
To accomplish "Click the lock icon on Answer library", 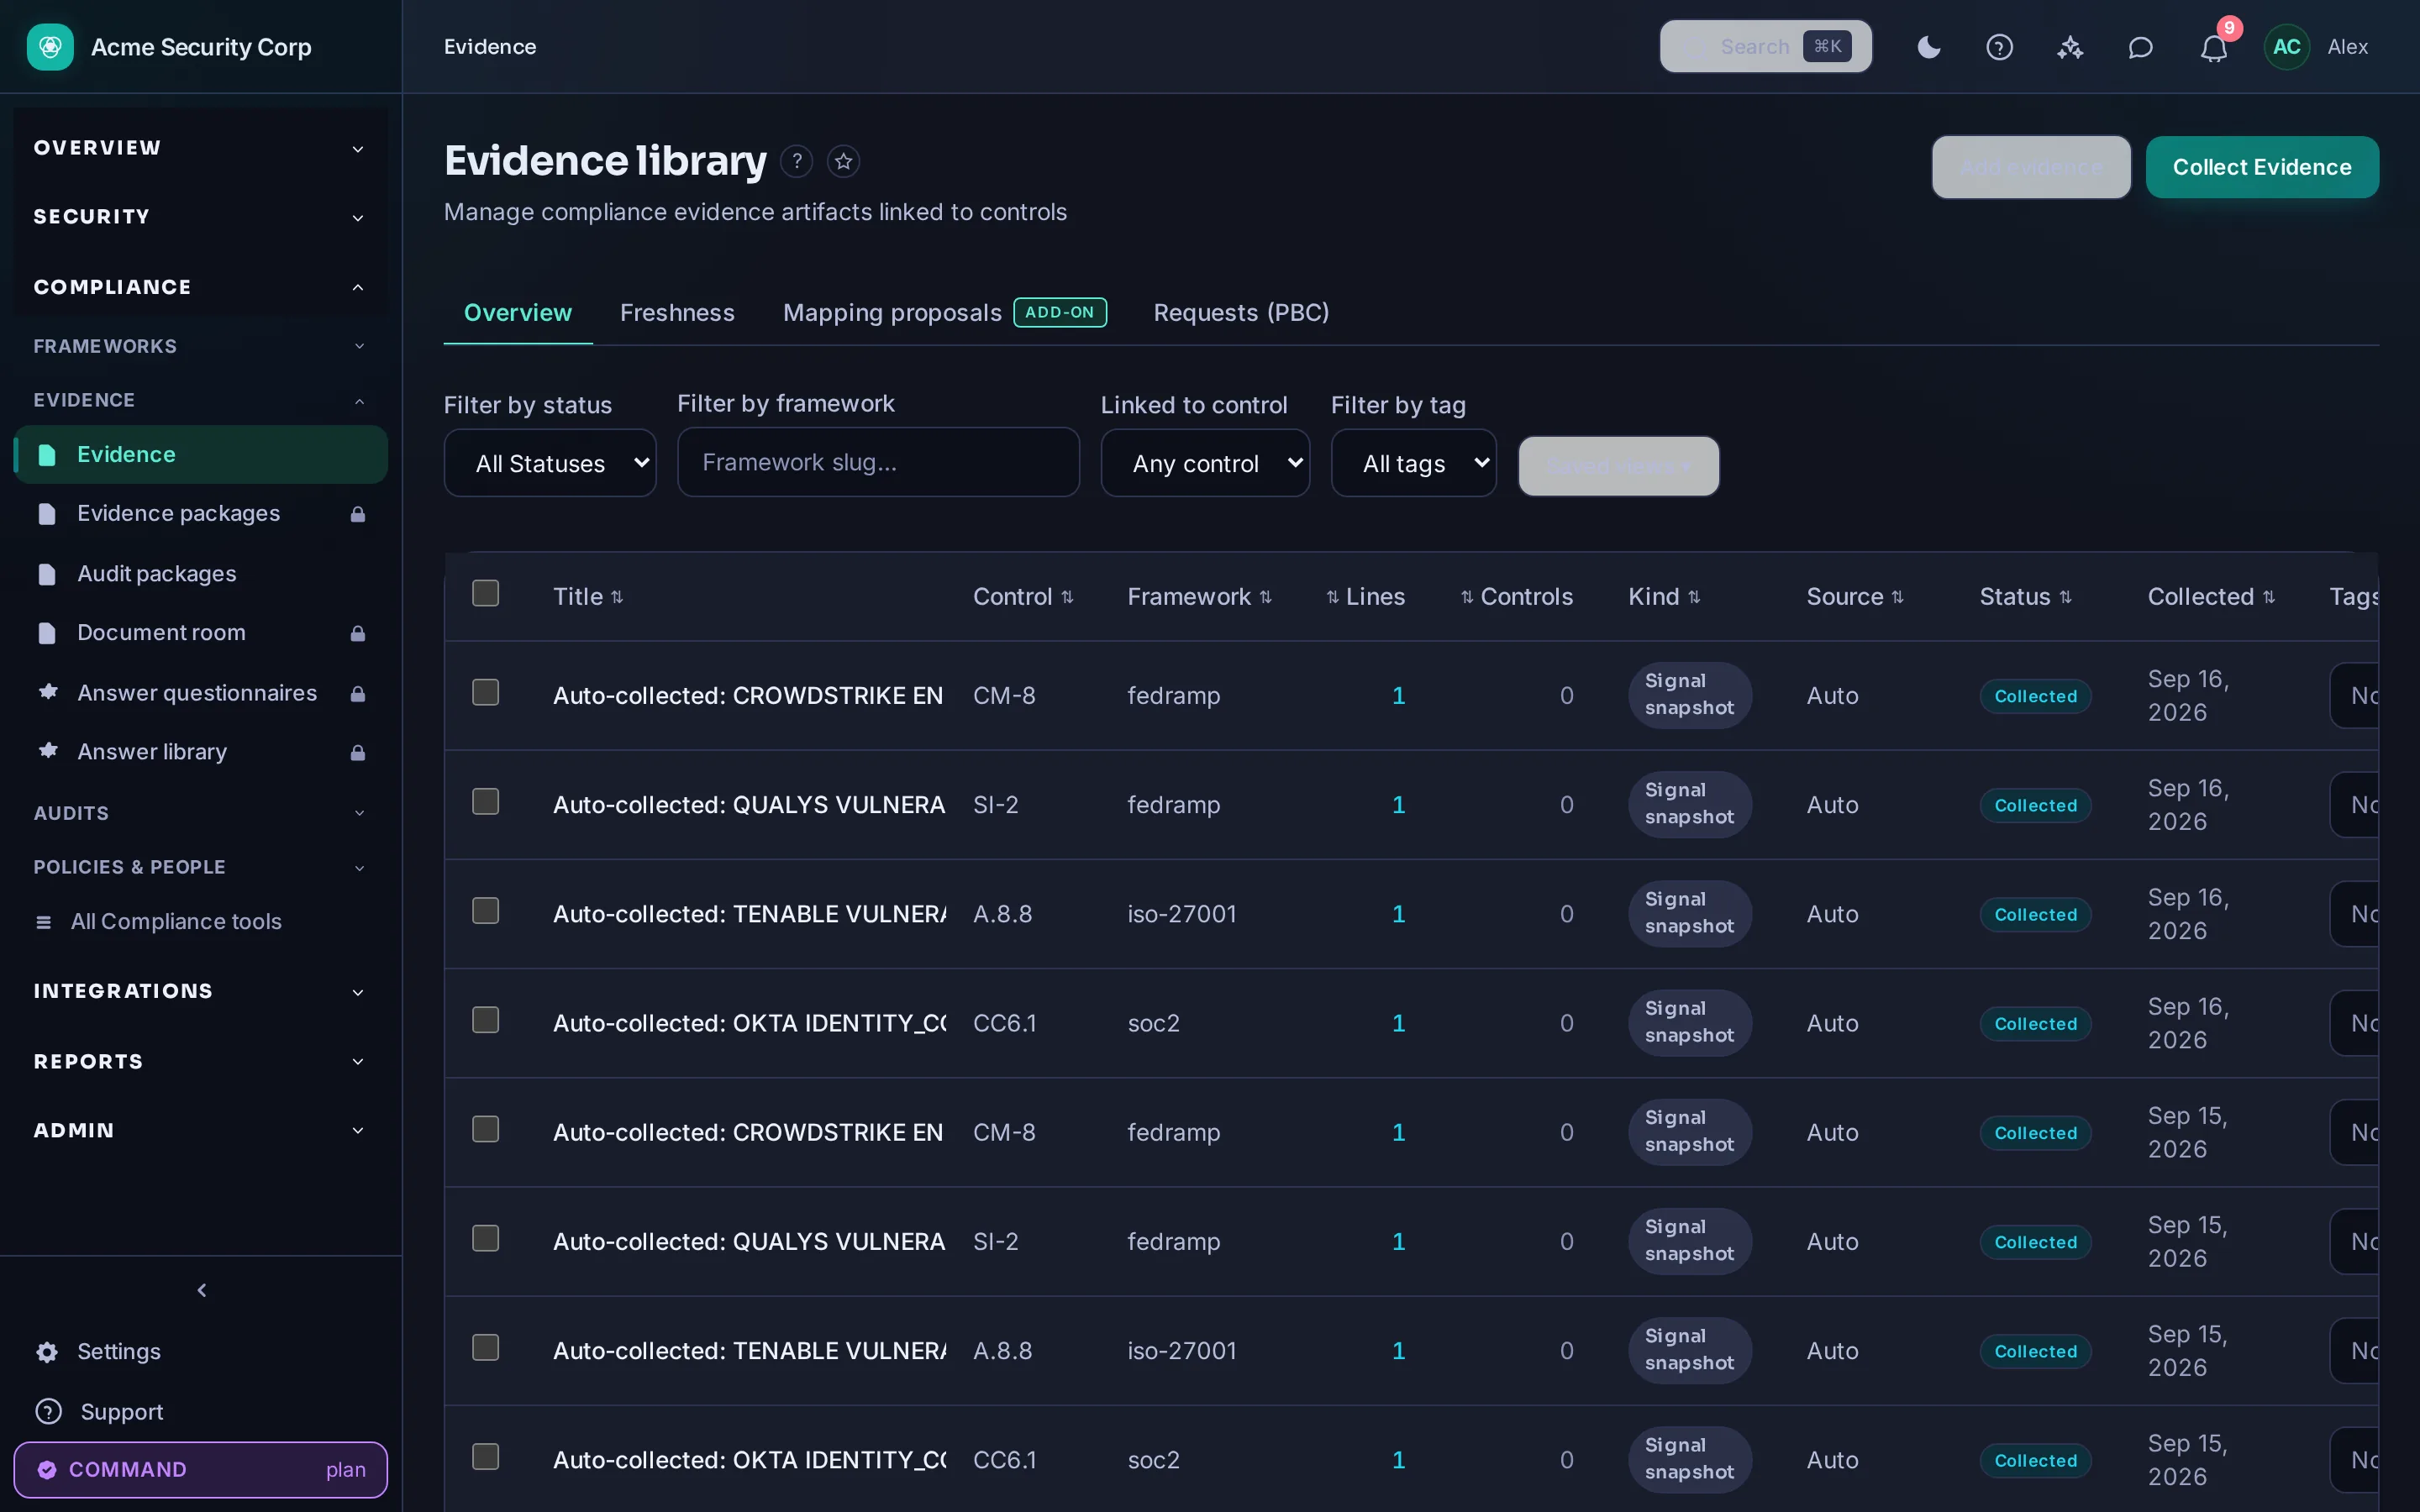I will coord(357,752).
